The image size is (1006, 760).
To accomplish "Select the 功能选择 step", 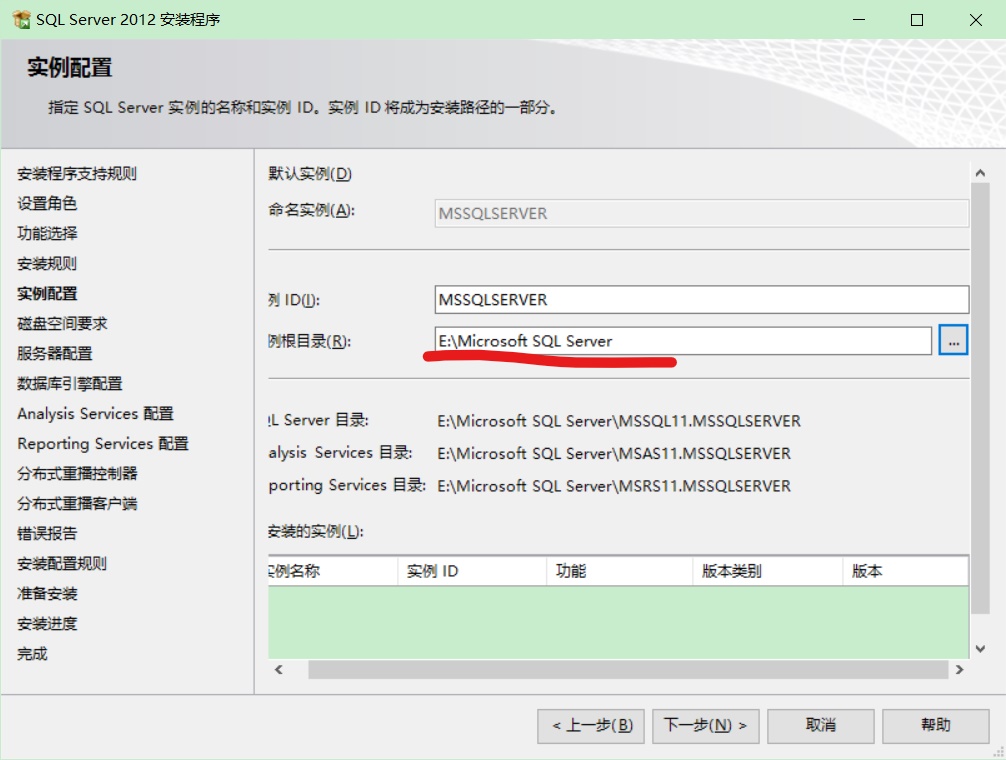I will 47,233.
